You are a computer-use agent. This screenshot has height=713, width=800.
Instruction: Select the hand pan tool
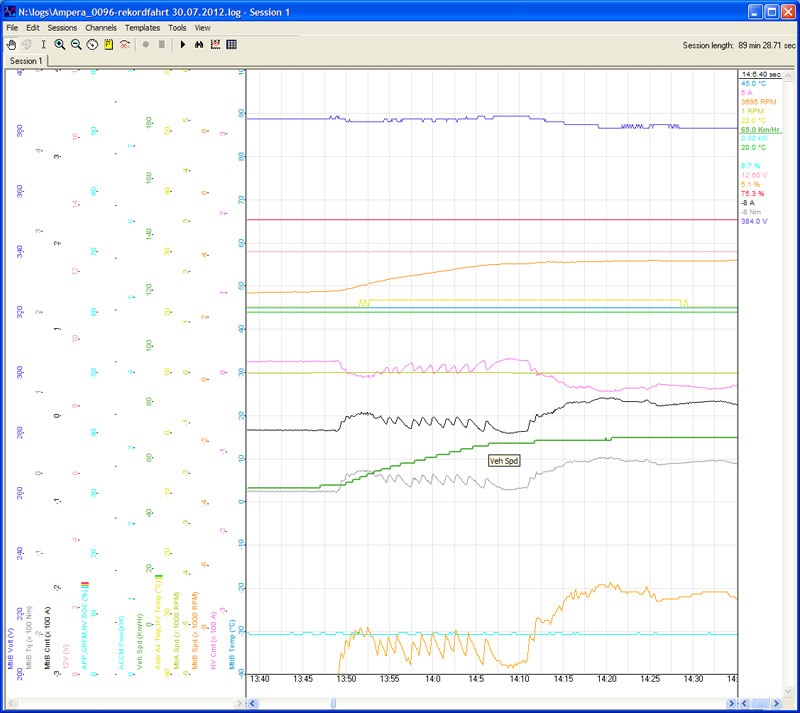tap(11, 45)
